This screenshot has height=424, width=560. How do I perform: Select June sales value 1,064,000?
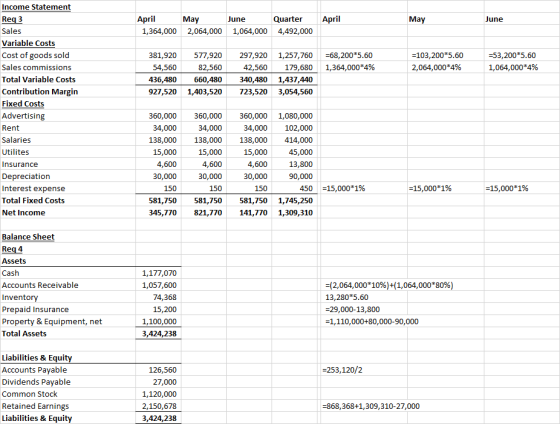250,31
